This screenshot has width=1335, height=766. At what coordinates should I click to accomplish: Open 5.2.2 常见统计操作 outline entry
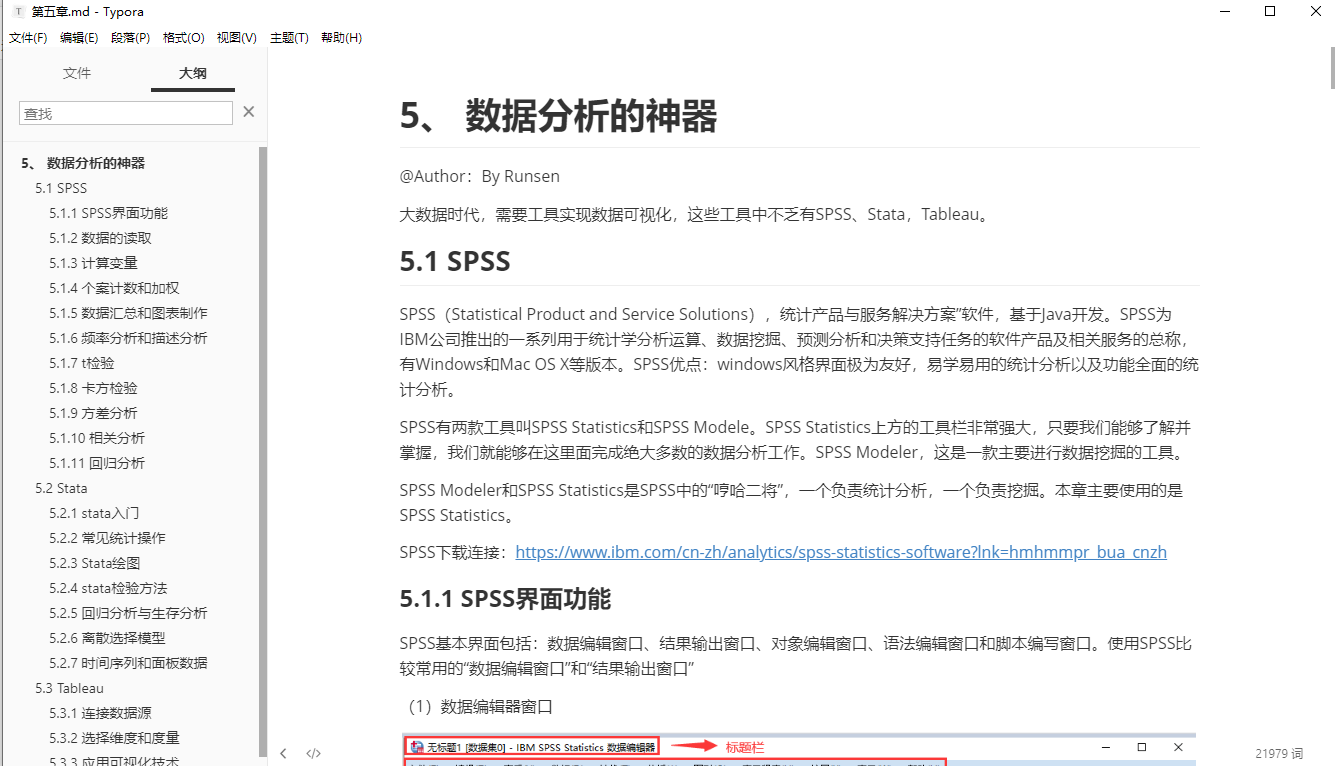[108, 538]
